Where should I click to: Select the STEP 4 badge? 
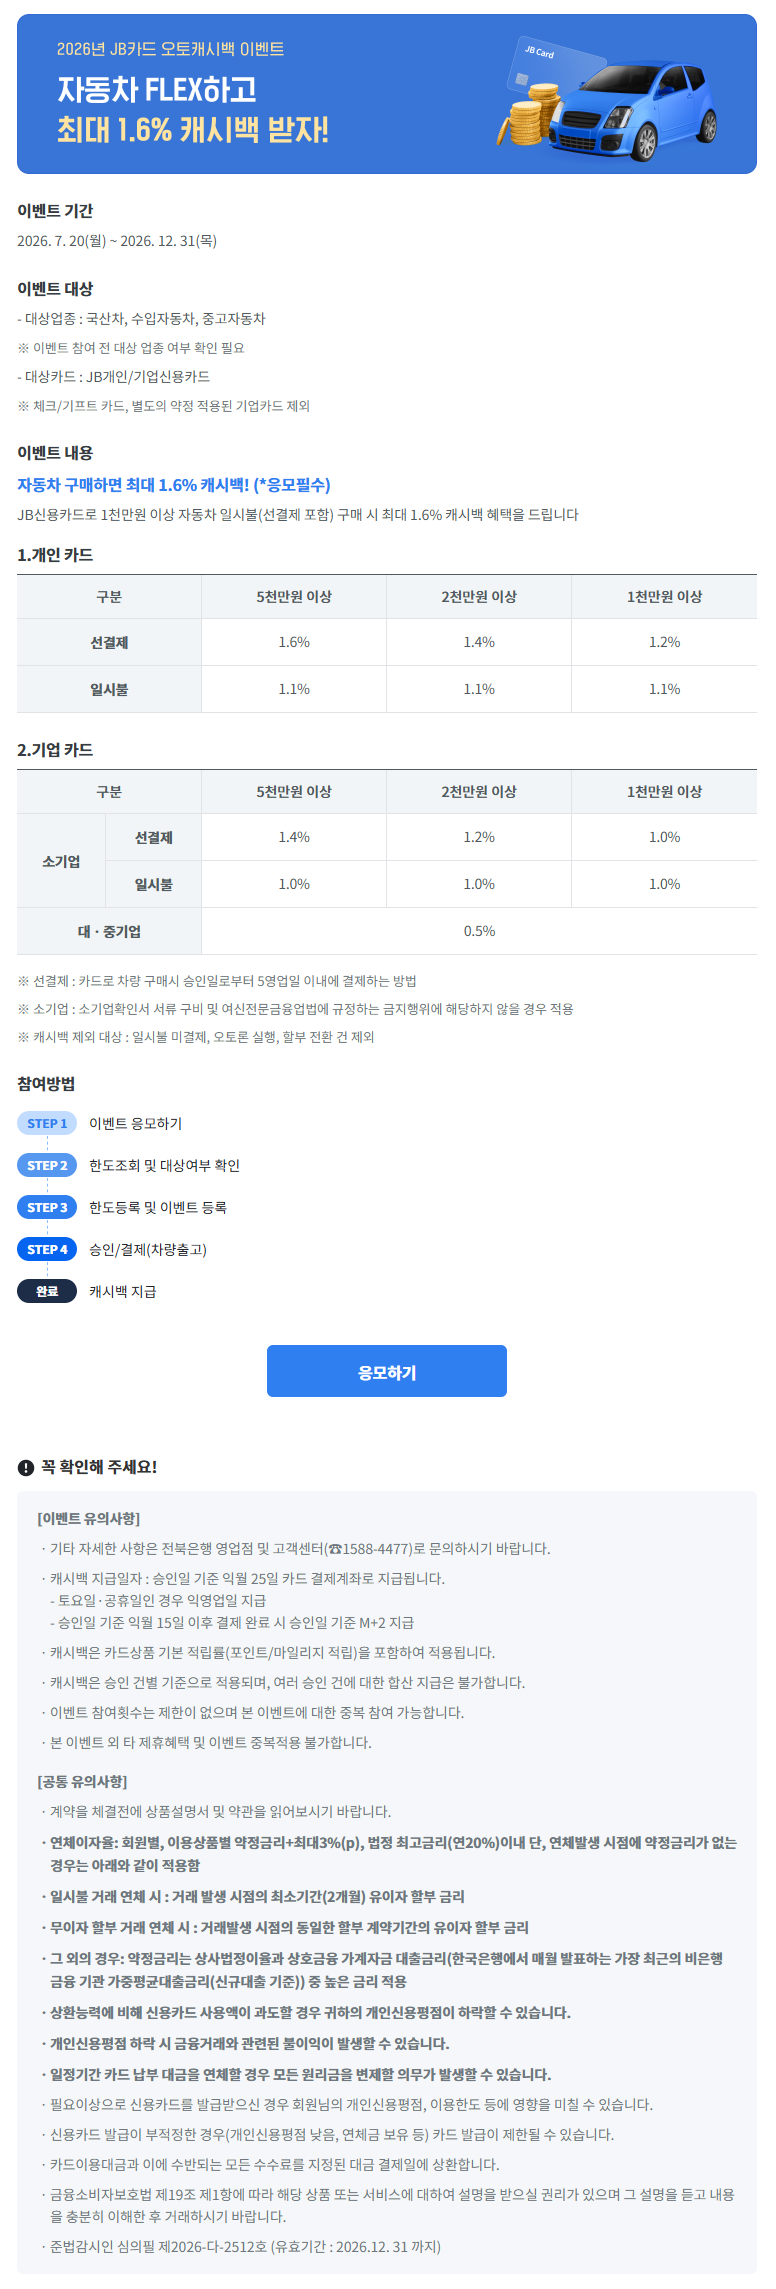[47, 1249]
